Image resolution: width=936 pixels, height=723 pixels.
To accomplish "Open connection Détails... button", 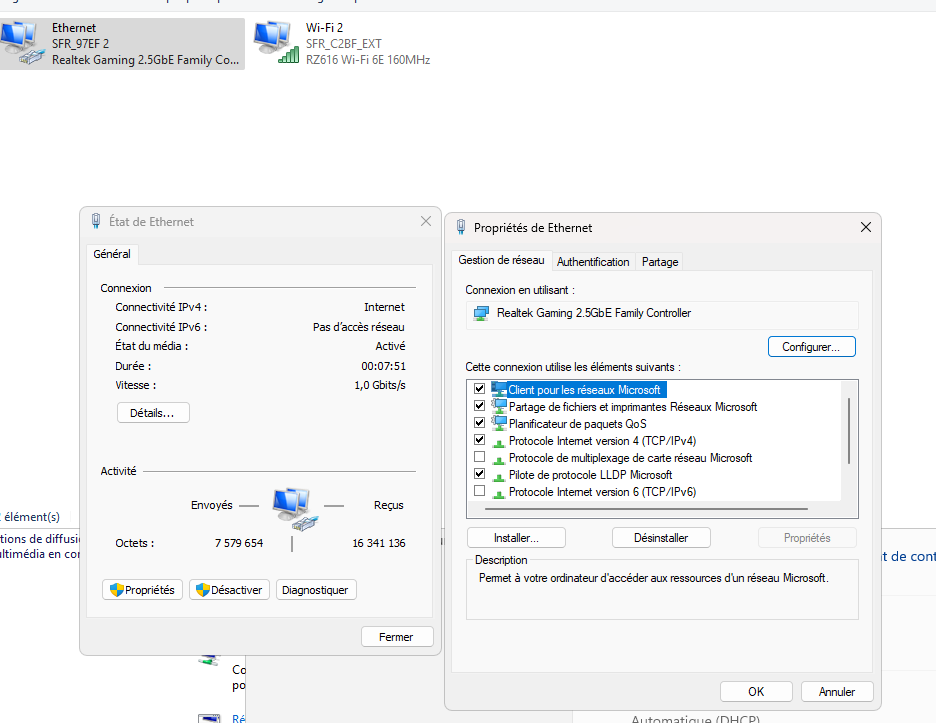I will coord(153,413).
